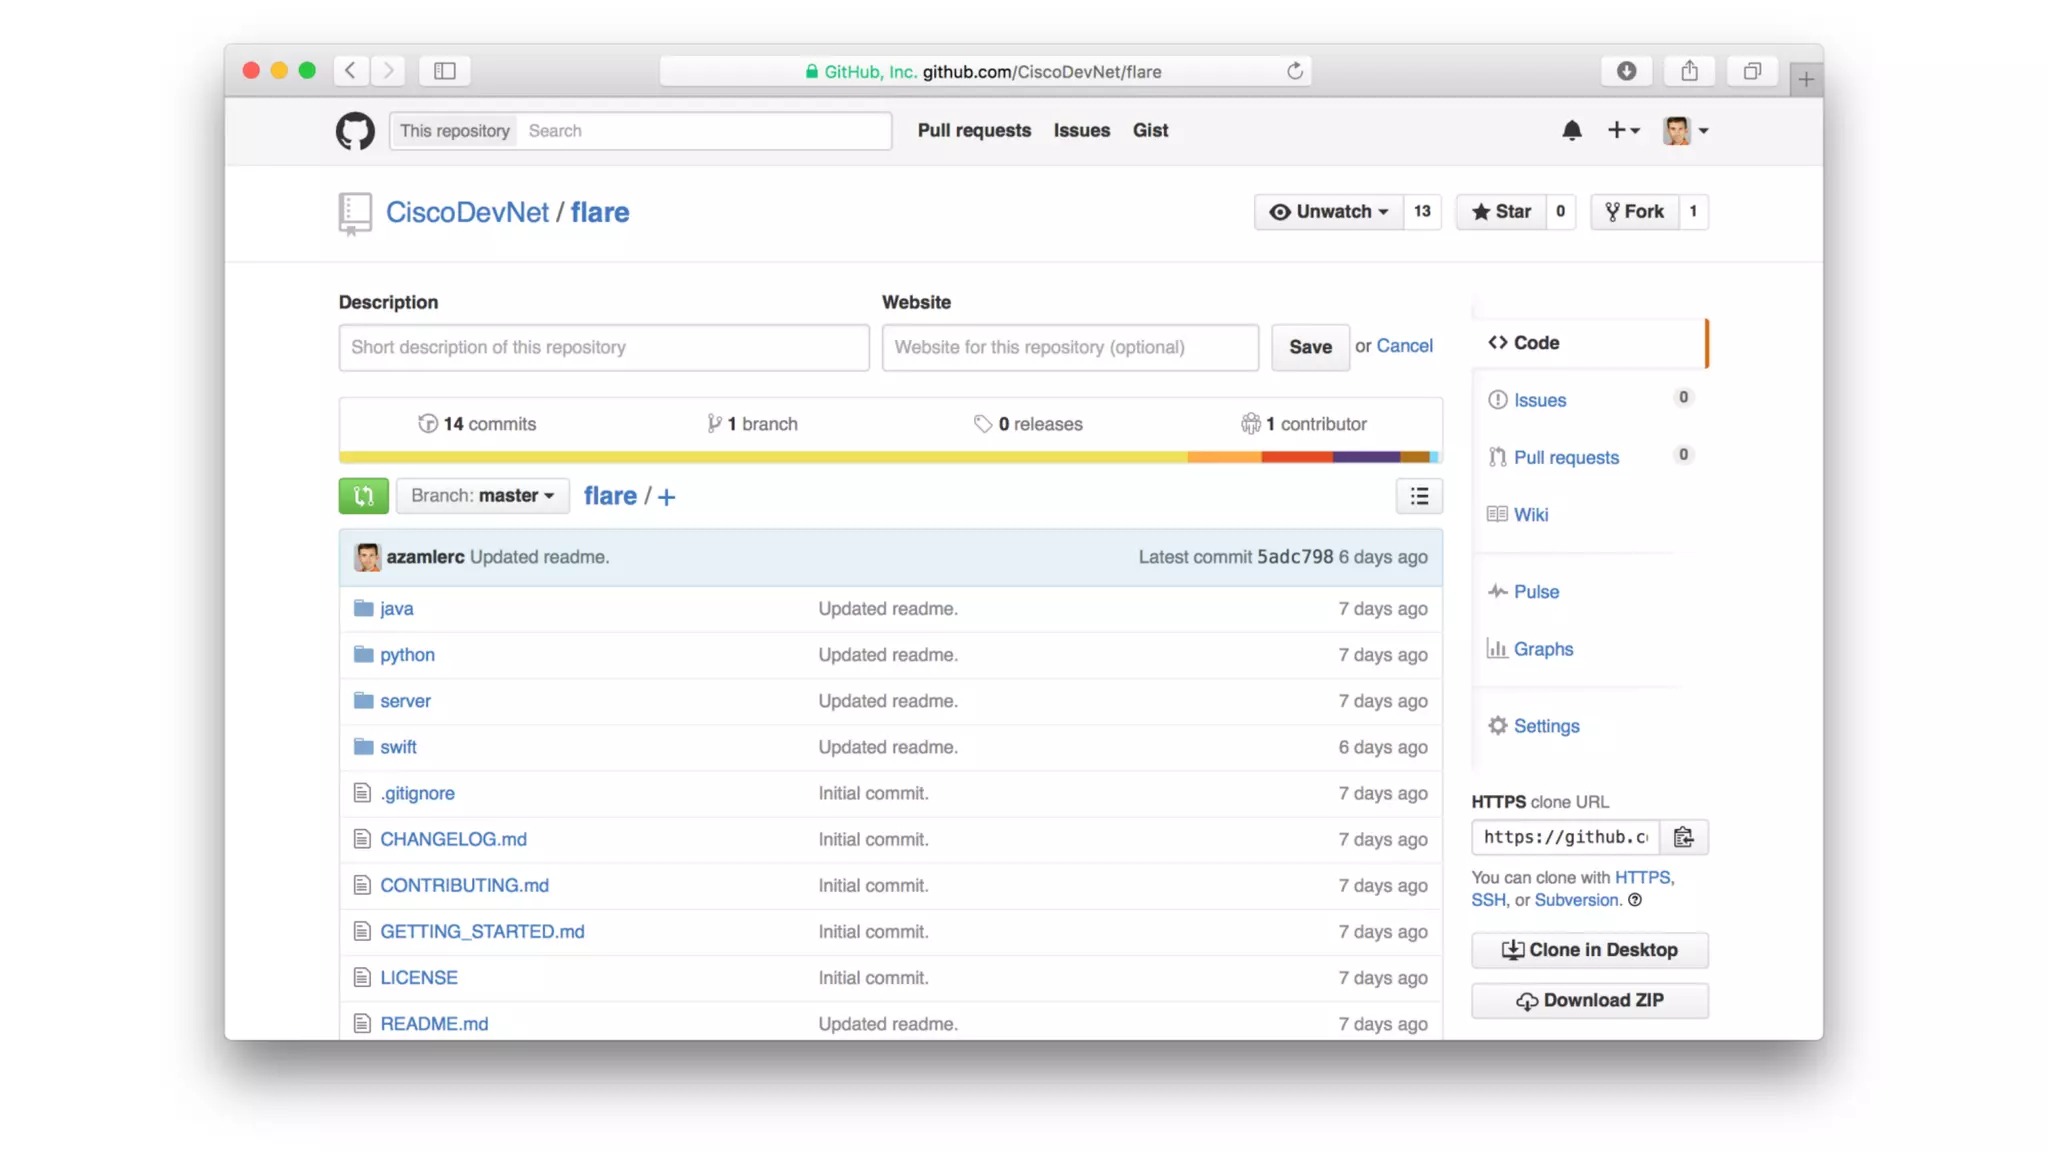Focus the short description input field
Viewport: 2048px width, 1152px height.
tap(603, 347)
